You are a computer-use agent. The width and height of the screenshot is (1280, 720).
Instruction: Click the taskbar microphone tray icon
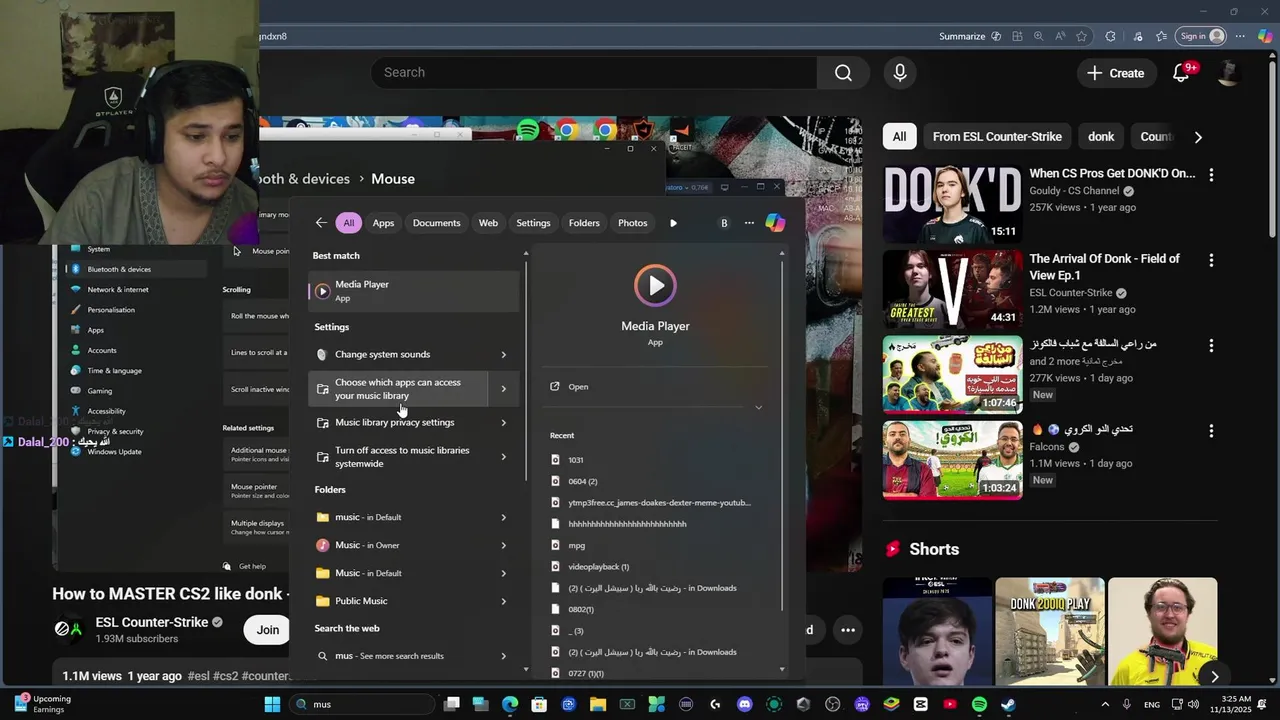coord(1127,704)
